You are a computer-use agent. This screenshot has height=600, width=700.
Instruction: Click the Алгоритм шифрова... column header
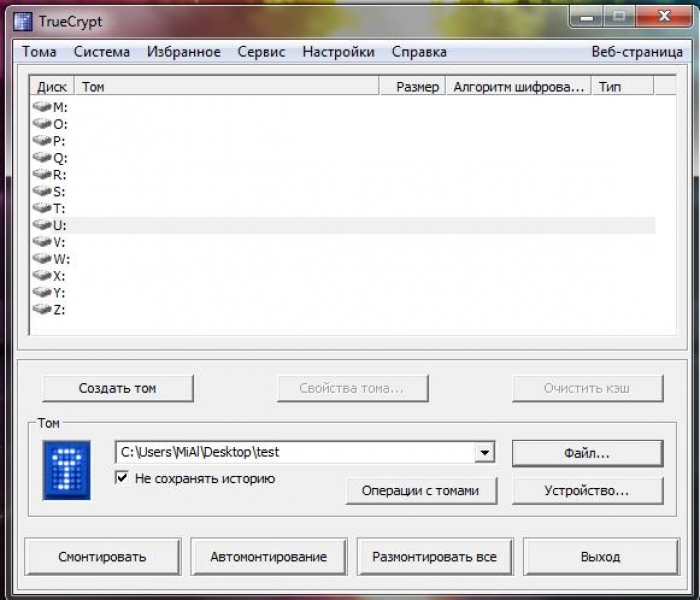coord(519,86)
